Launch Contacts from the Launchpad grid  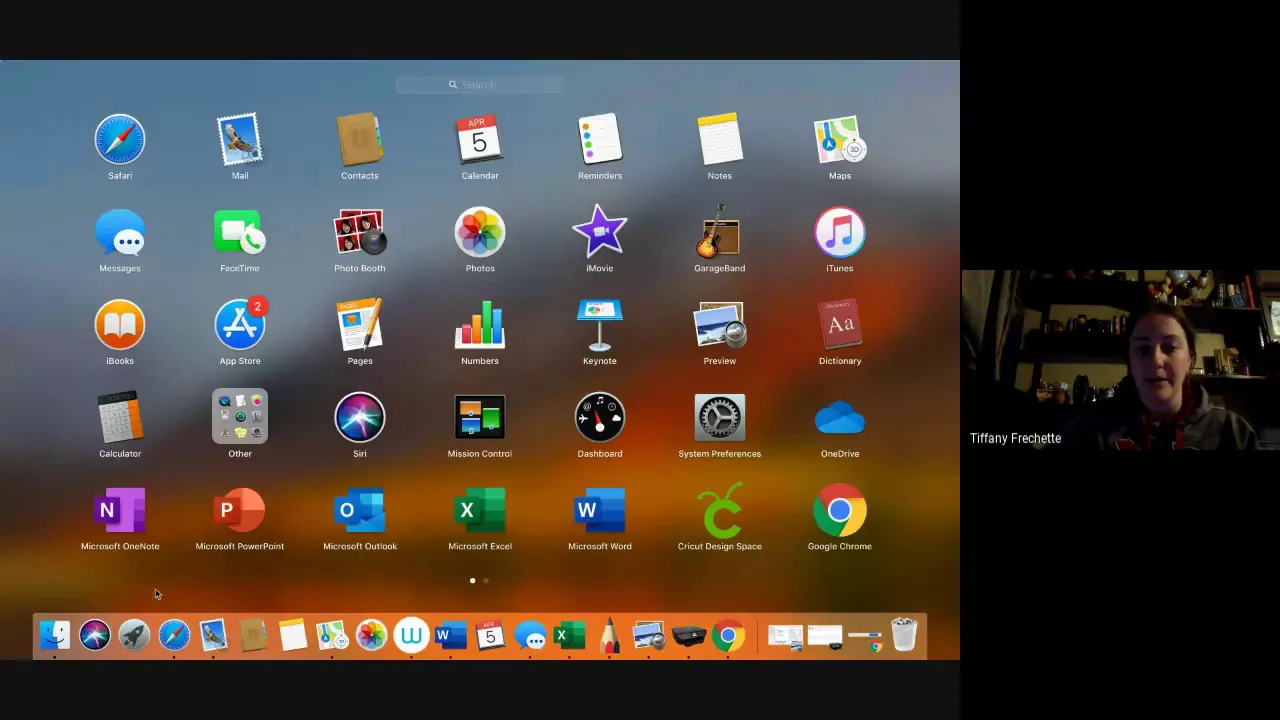coord(360,140)
